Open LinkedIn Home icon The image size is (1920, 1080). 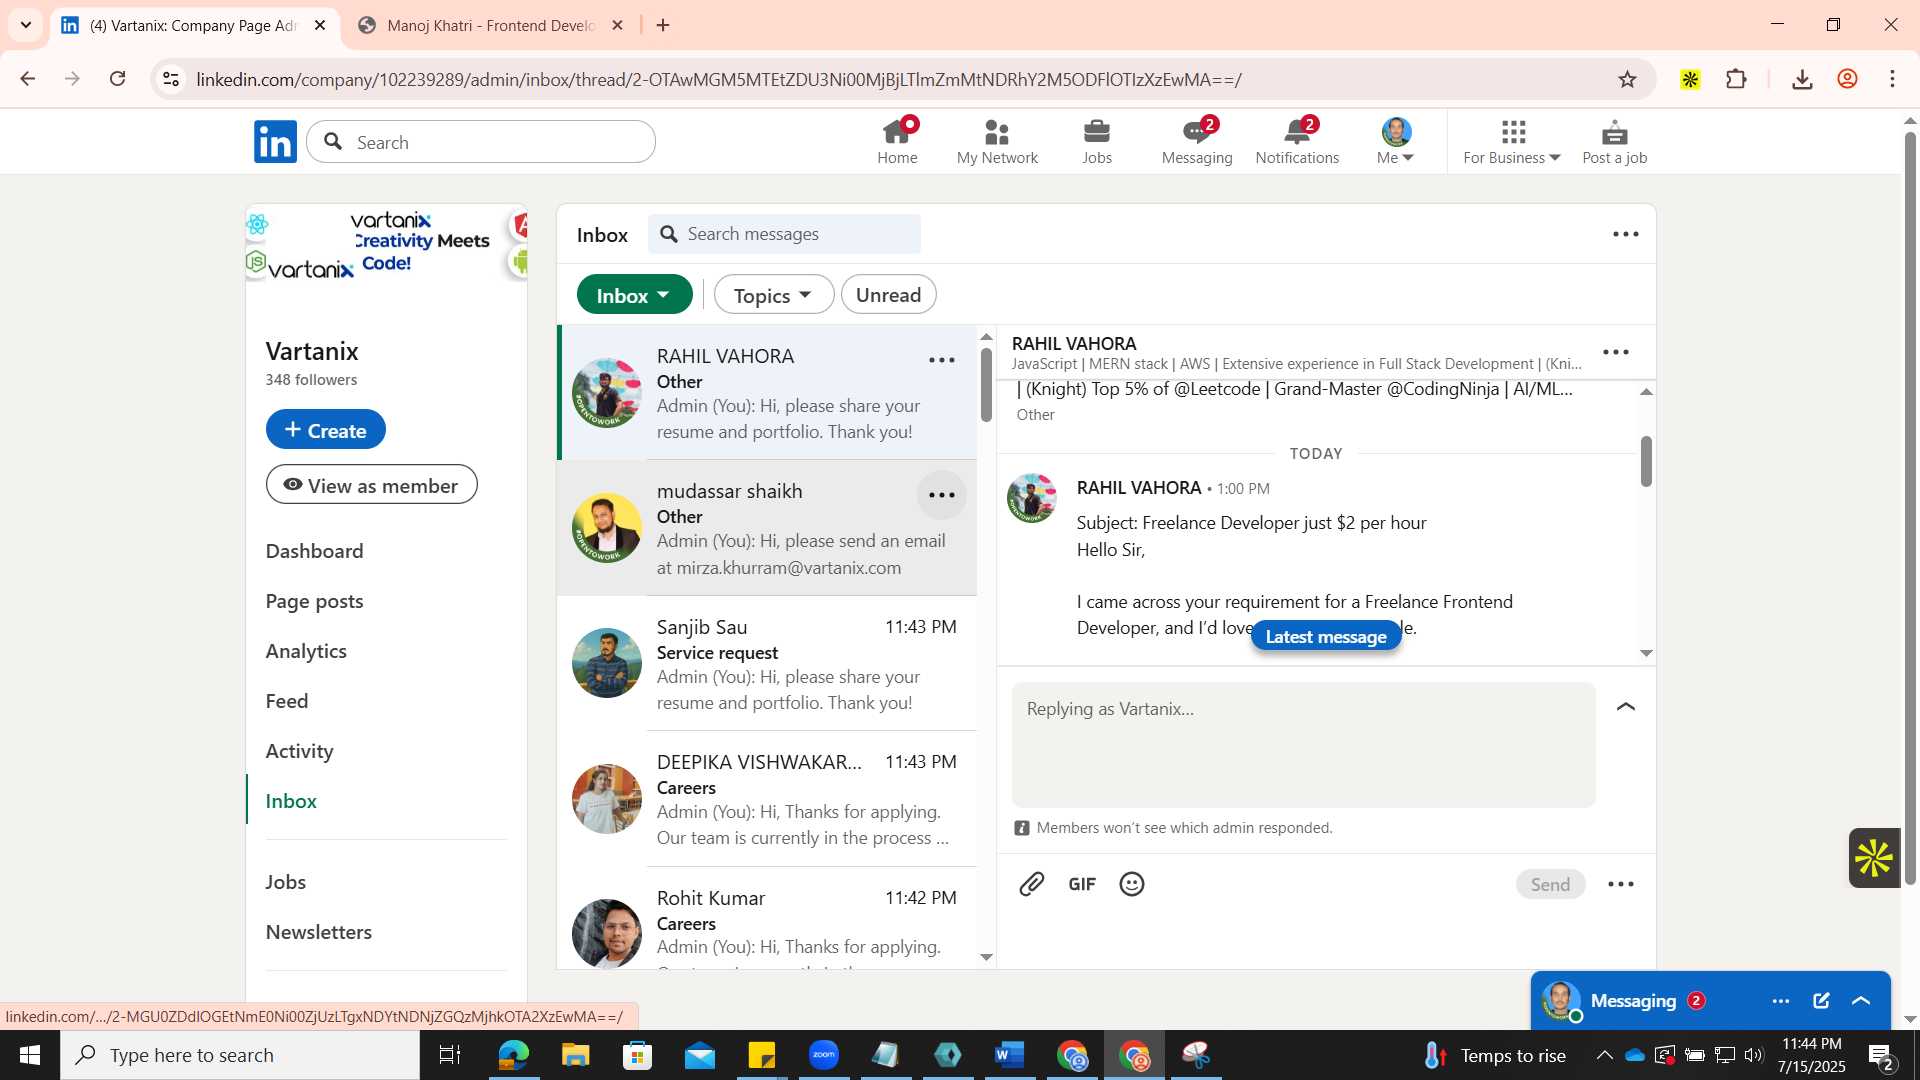[897, 141]
